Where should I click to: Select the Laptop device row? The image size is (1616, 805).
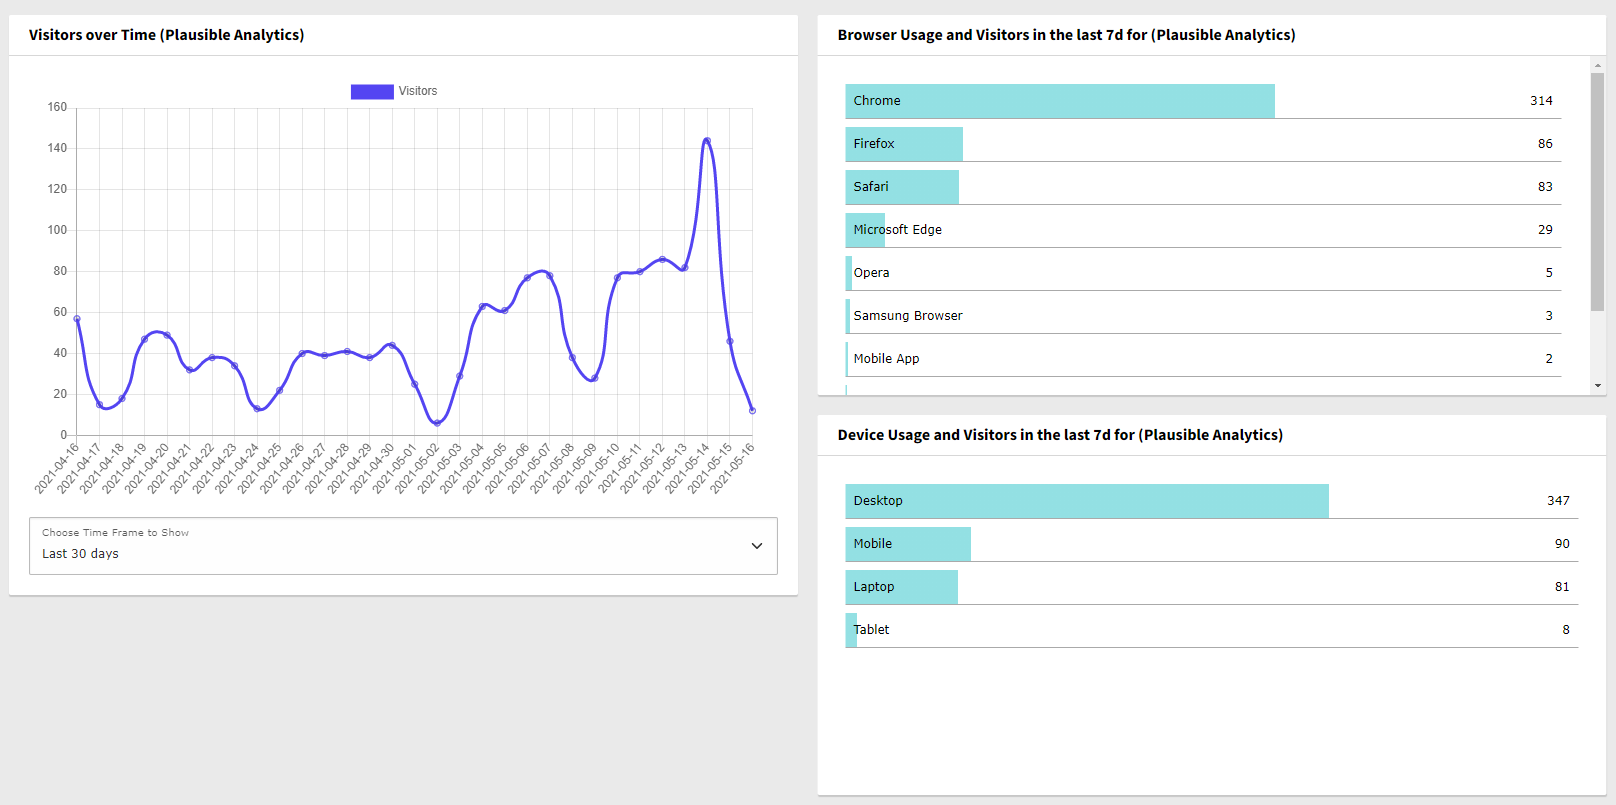[x=1212, y=587]
